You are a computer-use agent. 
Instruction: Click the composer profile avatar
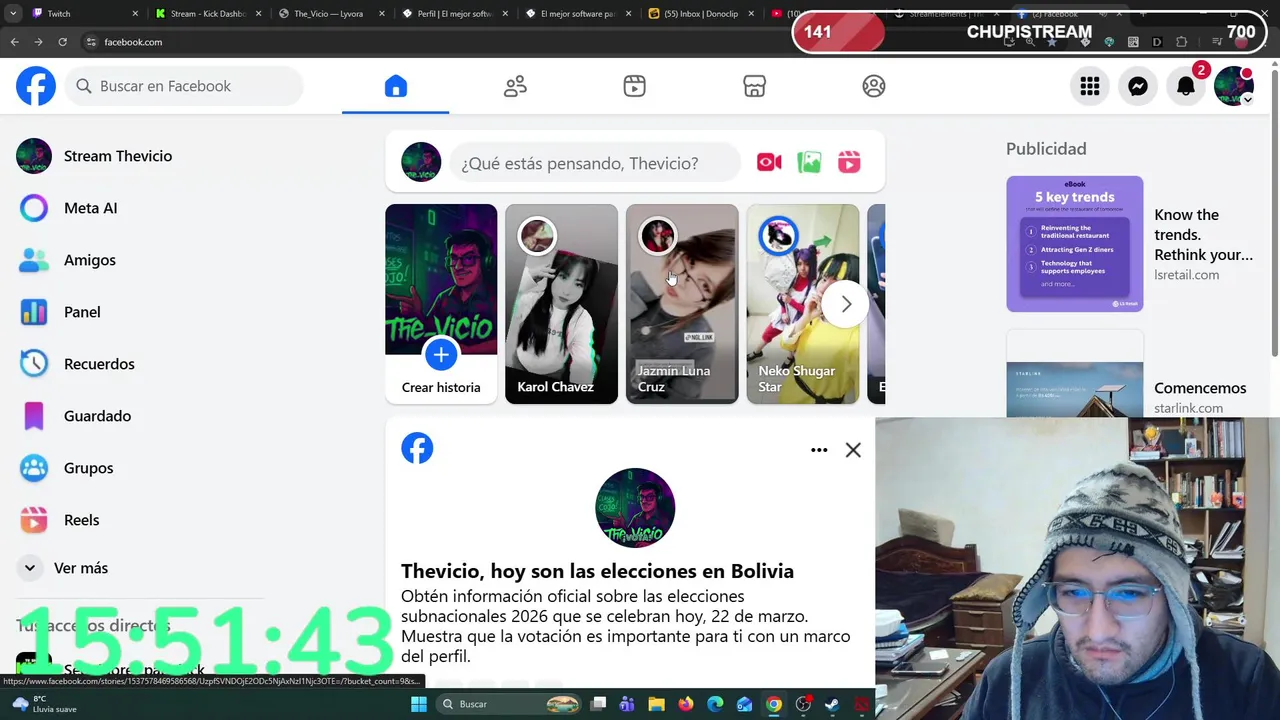[x=421, y=162]
